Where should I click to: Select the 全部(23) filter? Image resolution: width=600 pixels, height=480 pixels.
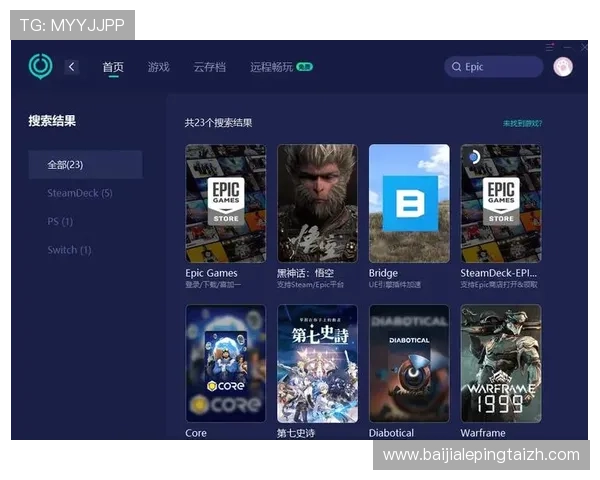[85, 164]
